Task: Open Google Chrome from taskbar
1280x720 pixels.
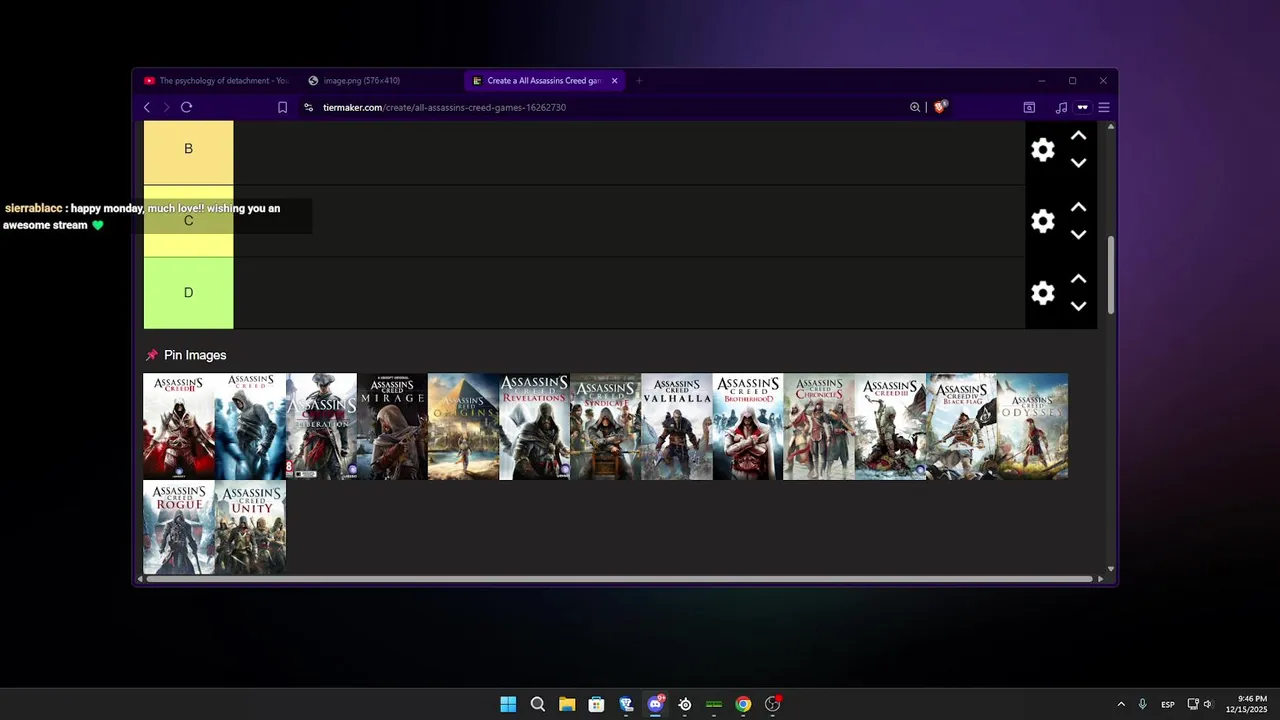Action: coord(743,704)
